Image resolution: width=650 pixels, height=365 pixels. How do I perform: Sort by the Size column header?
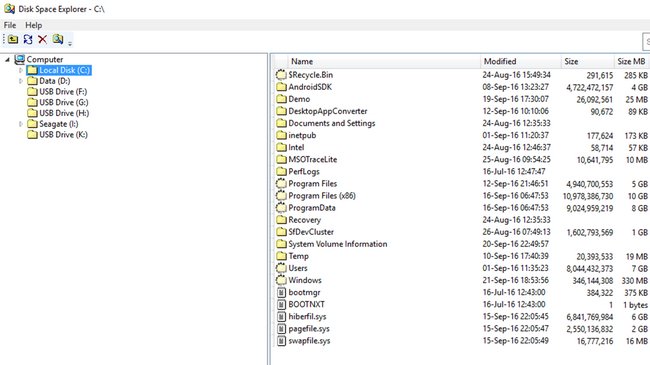click(x=587, y=61)
